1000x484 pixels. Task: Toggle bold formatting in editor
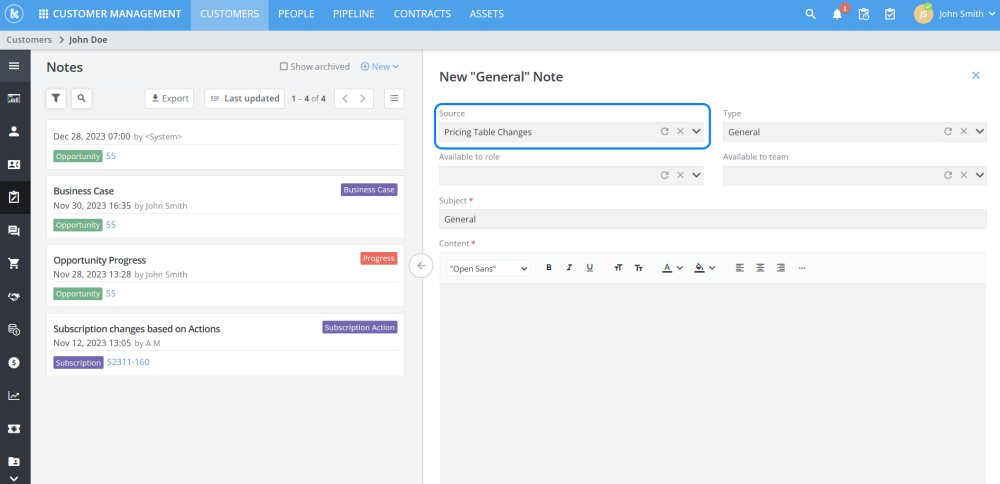point(549,267)
